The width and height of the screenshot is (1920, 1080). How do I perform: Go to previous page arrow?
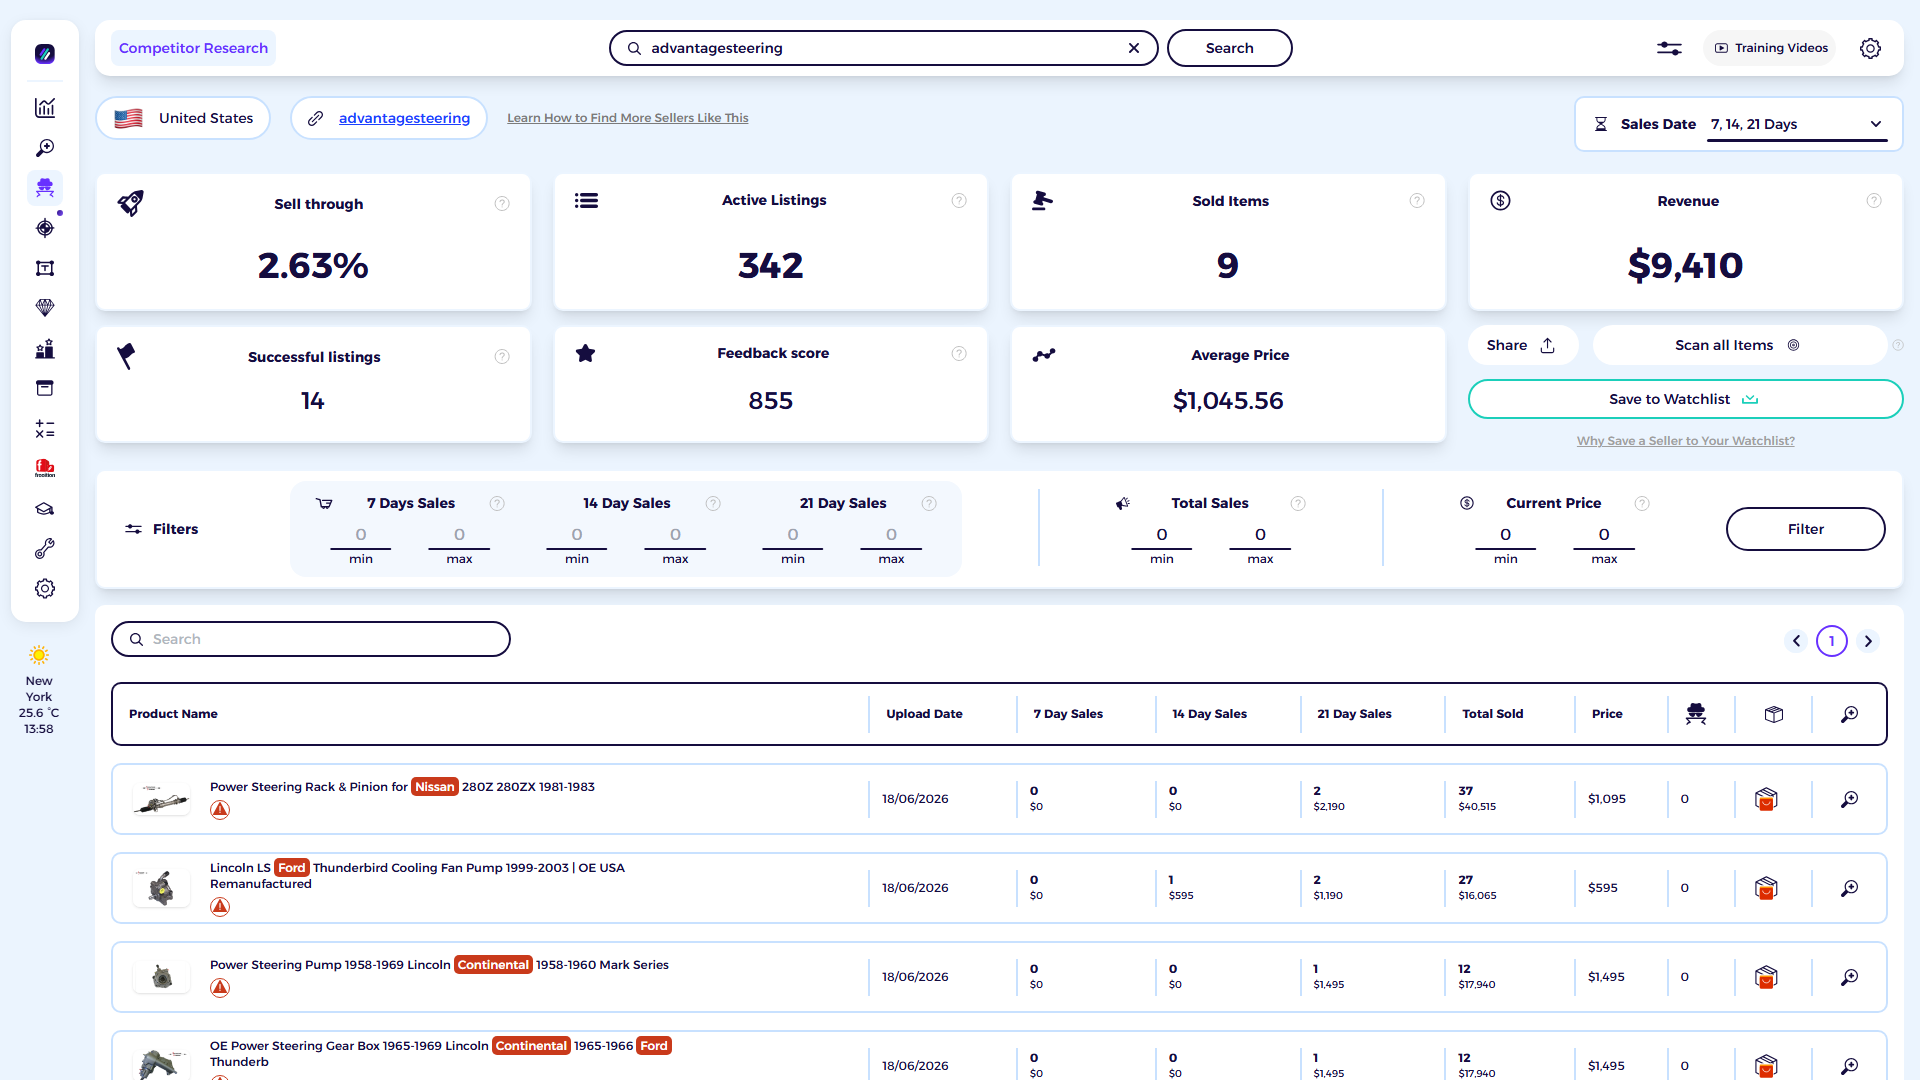click(1796, 641)
